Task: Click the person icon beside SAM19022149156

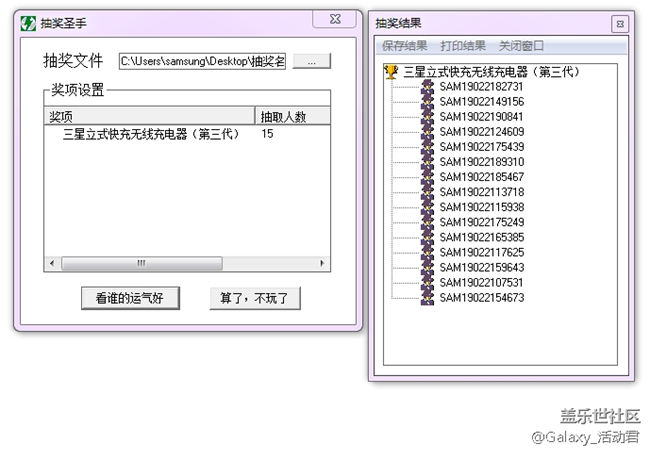Action: (x=427, y=102)
